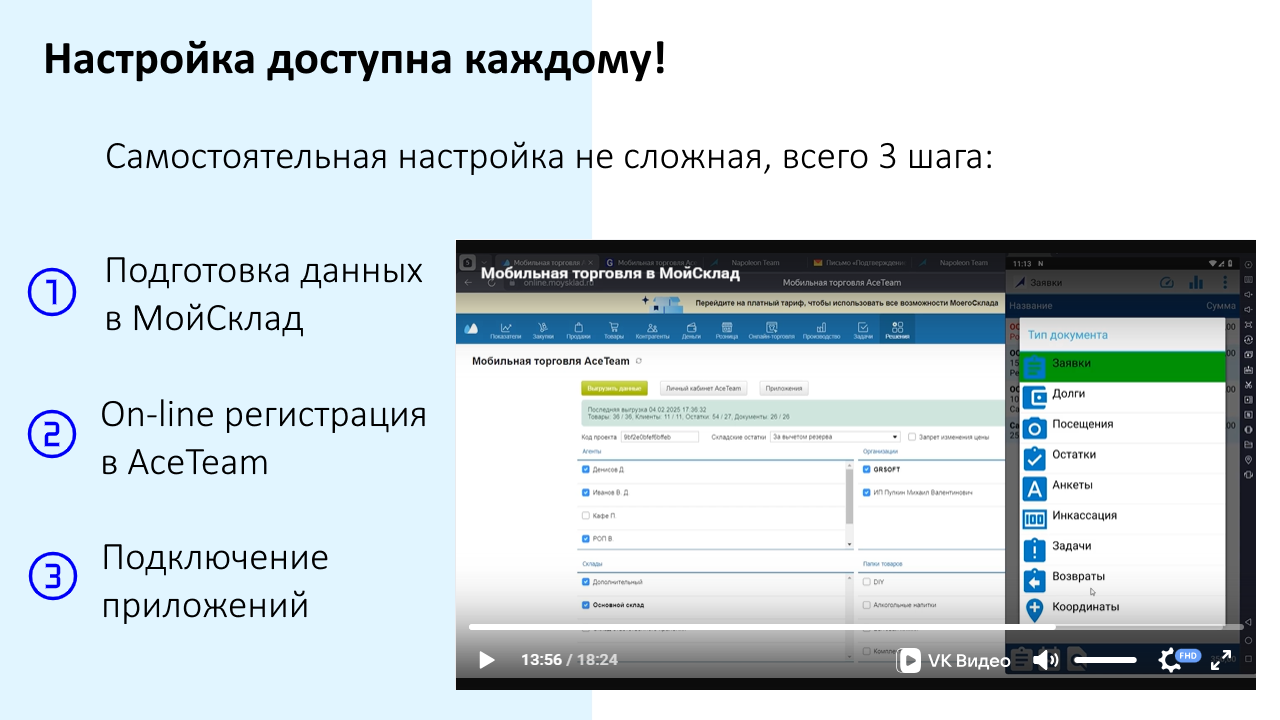Click the VK Видео logo

tap(953, 660)
